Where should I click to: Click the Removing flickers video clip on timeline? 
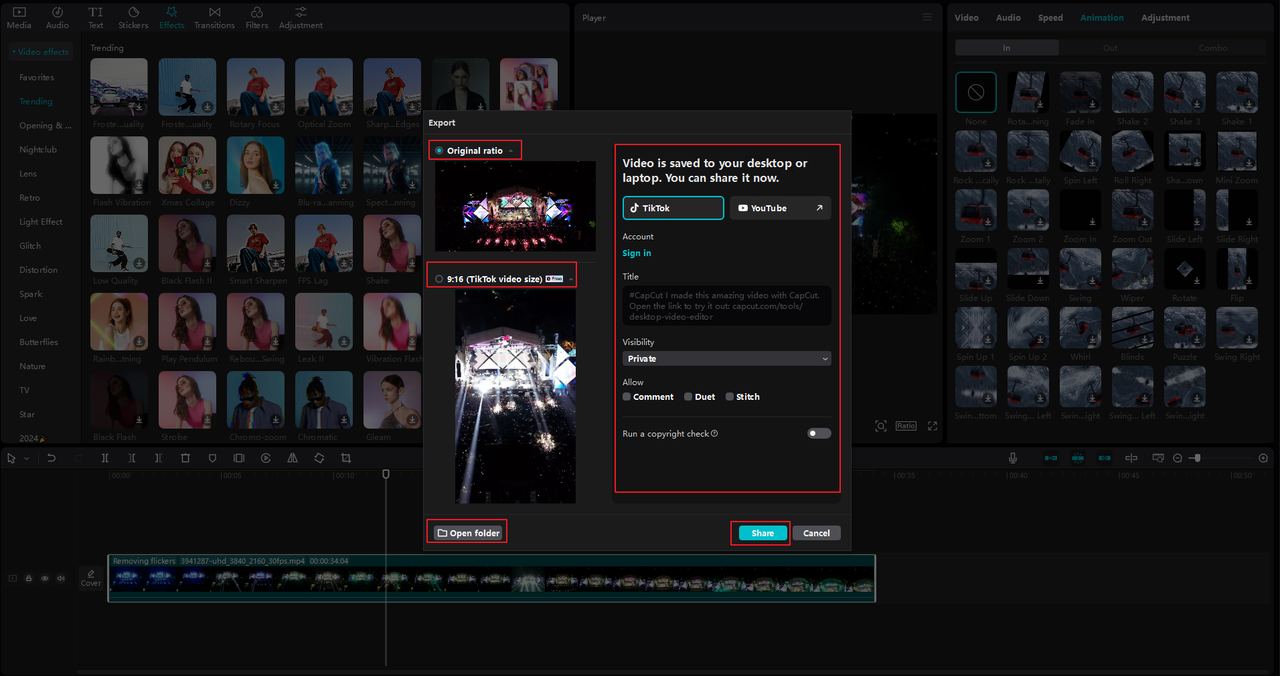[491, 578]
